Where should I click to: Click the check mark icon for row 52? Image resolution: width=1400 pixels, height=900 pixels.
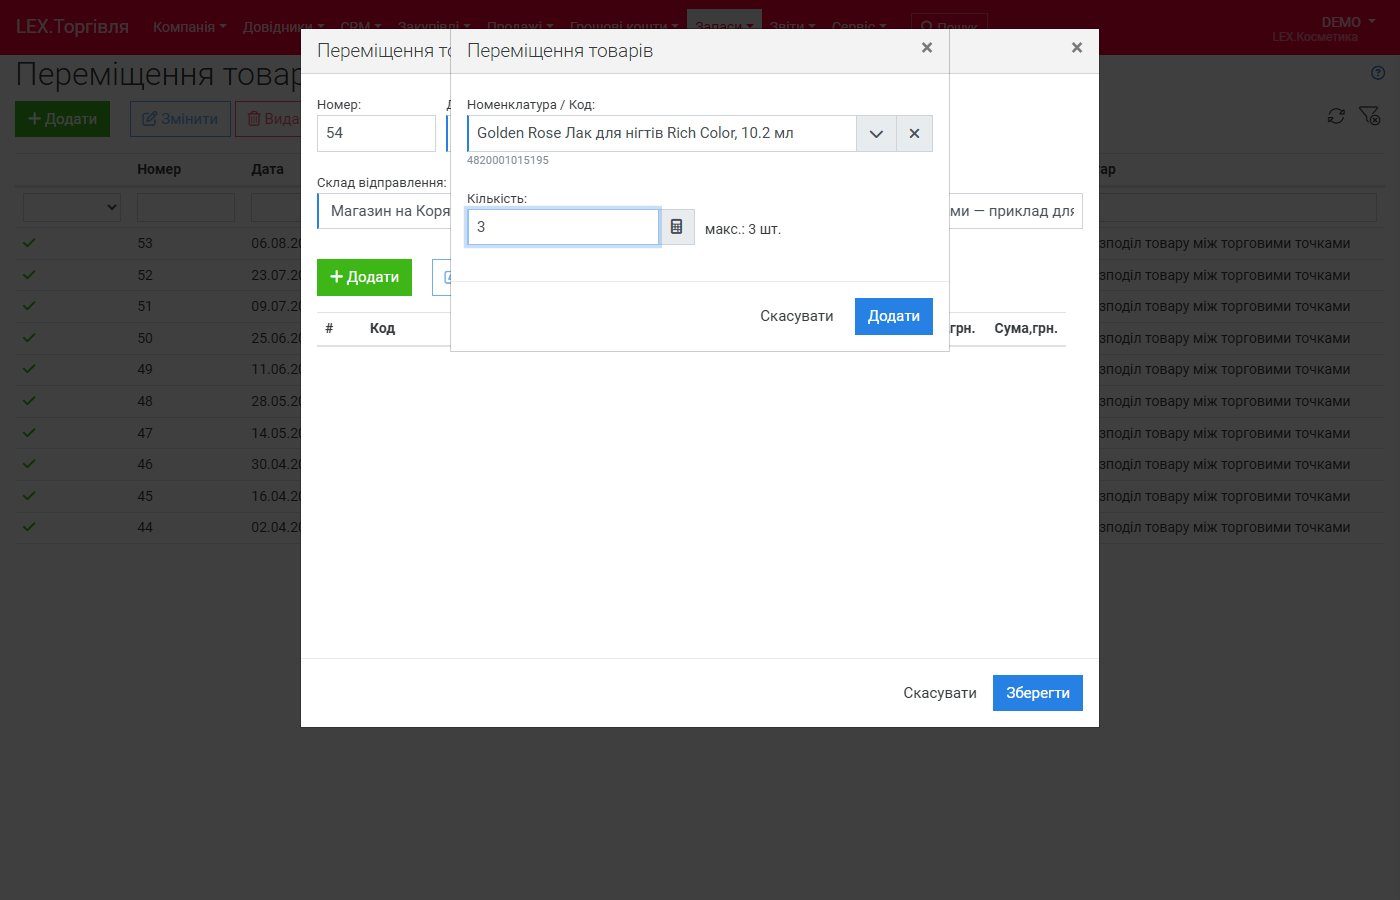[x=29, y=275]
